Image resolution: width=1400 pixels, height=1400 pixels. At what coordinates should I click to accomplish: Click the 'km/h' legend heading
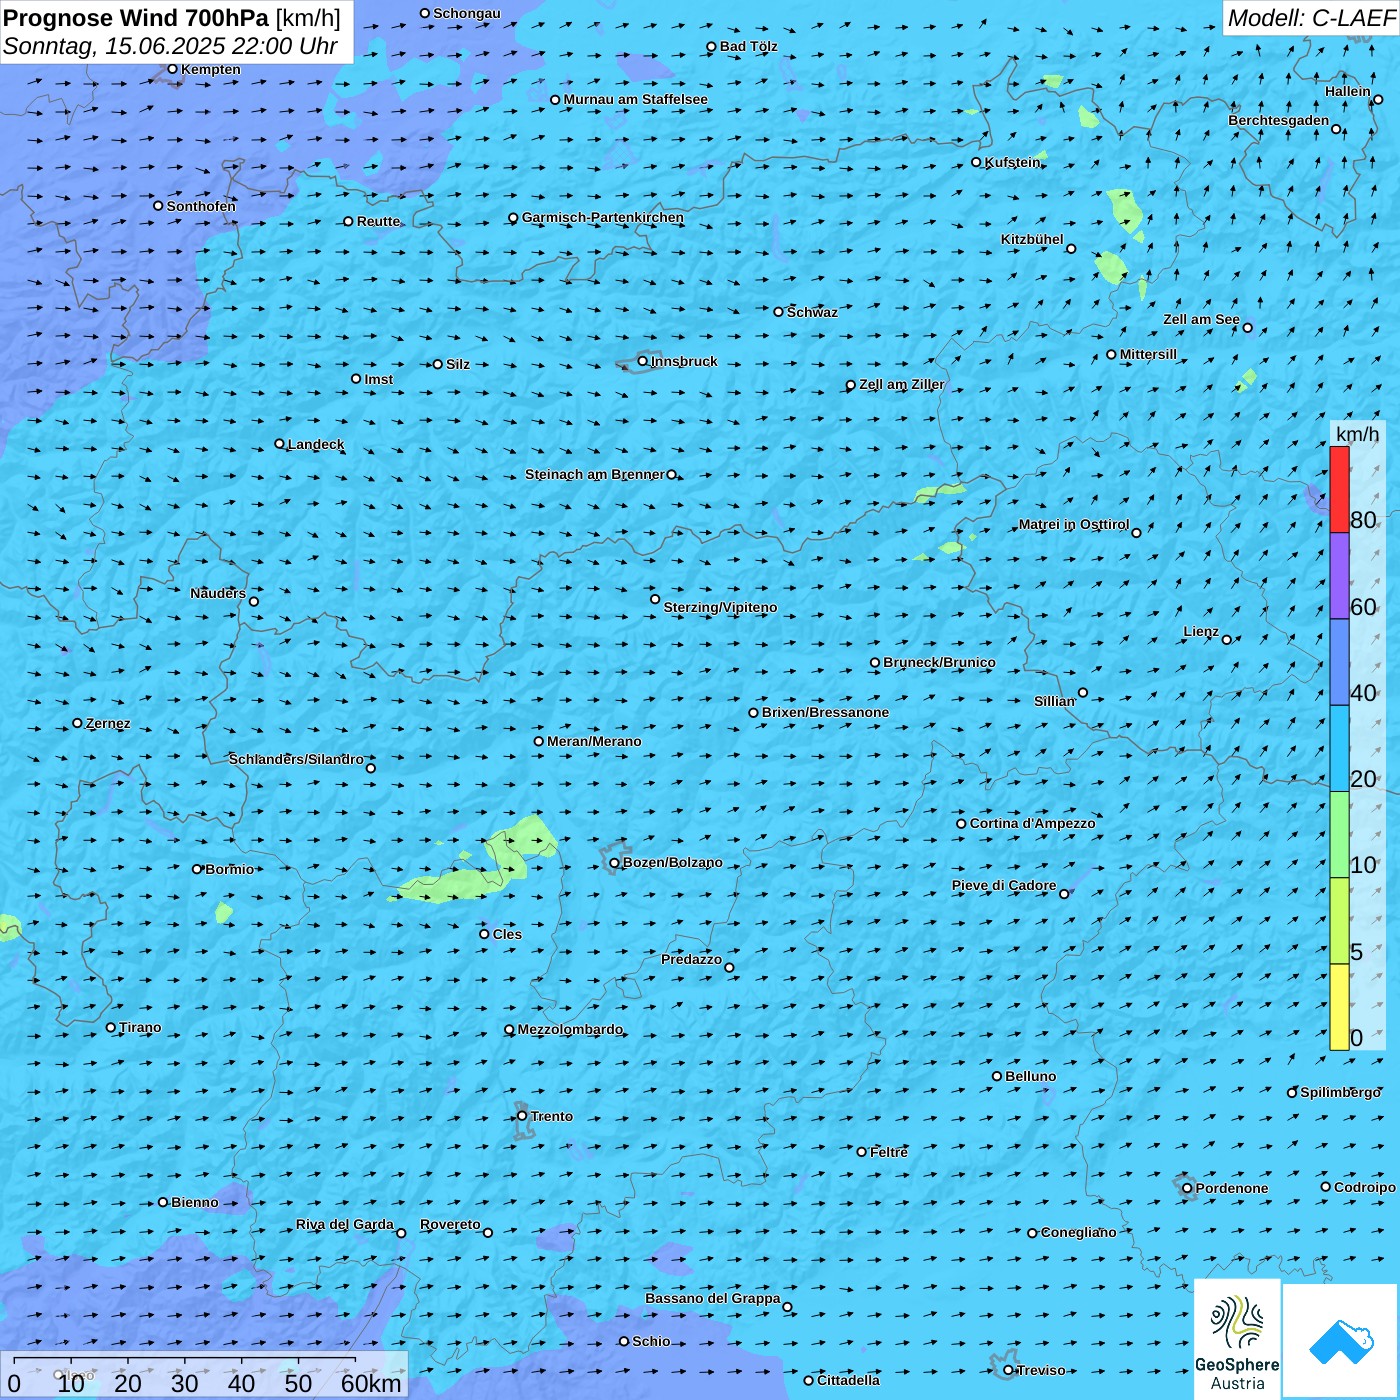1357,434
